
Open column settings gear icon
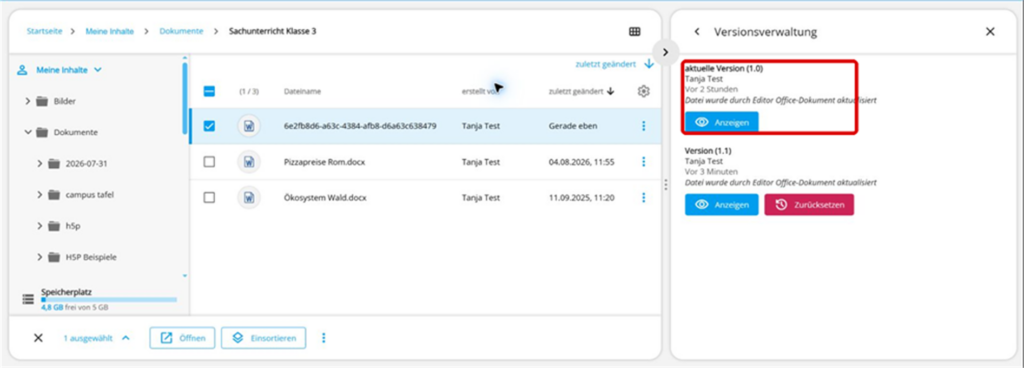643,91
